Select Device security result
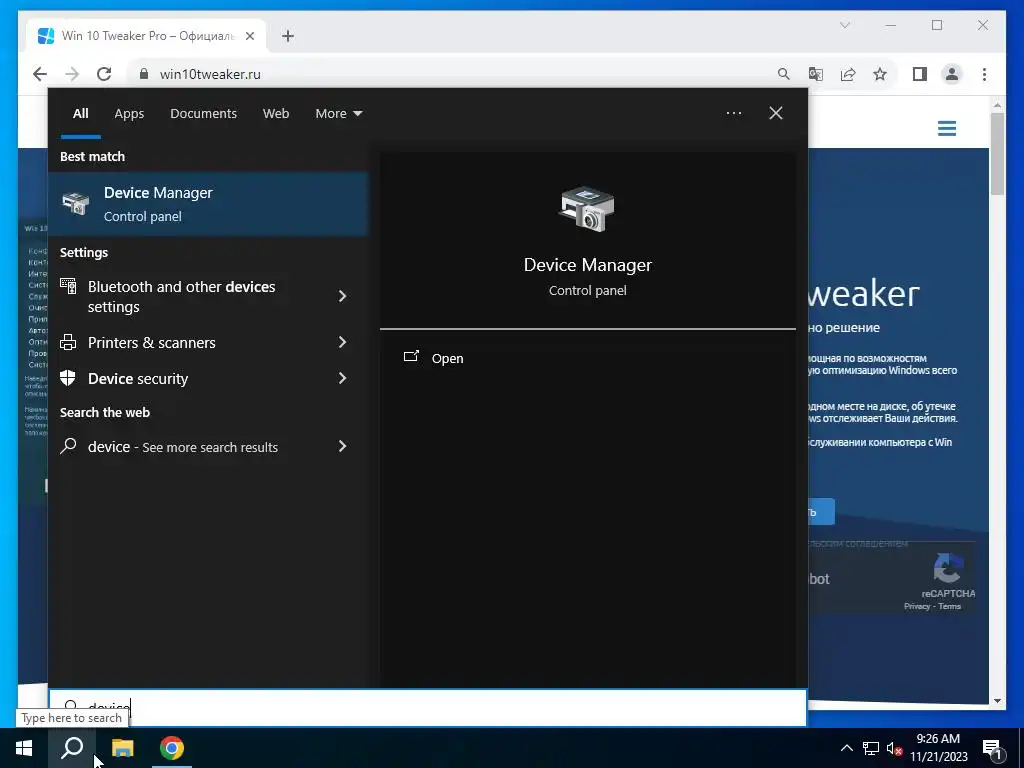Screen dimensions: 1024x768 coord(208,378)
